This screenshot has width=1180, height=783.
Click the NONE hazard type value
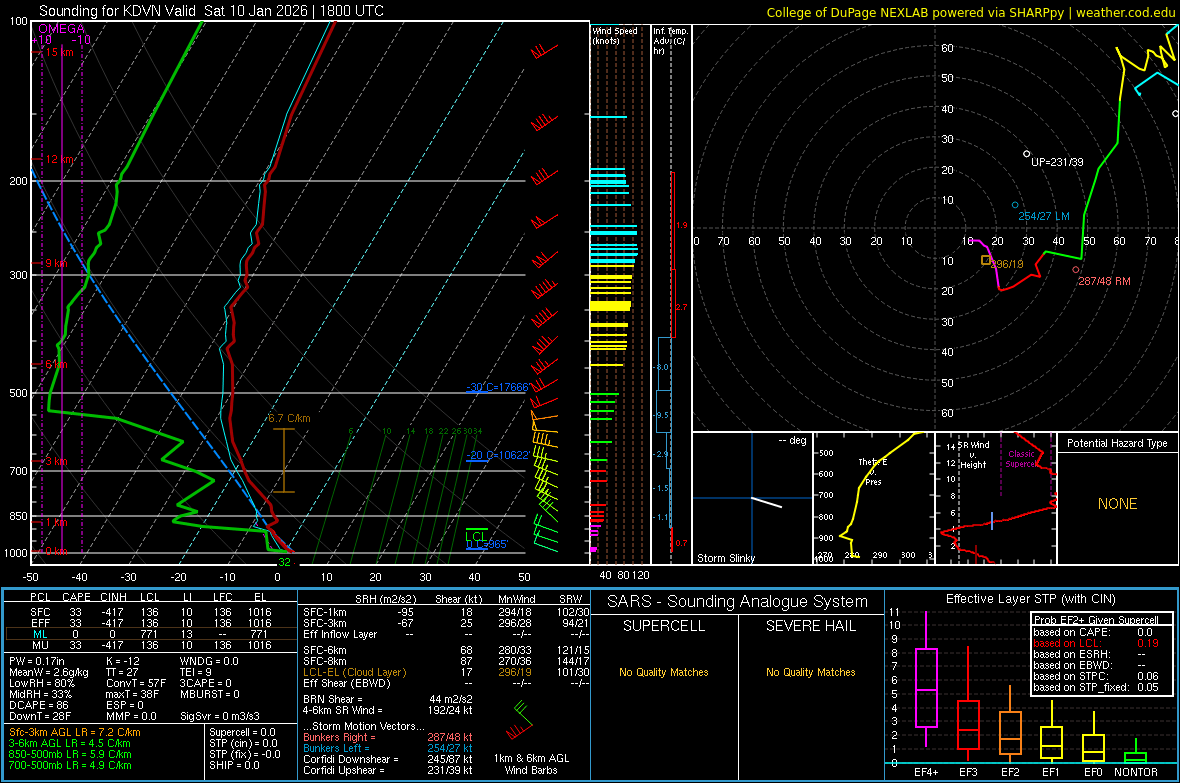click(x=1117, y=504)
